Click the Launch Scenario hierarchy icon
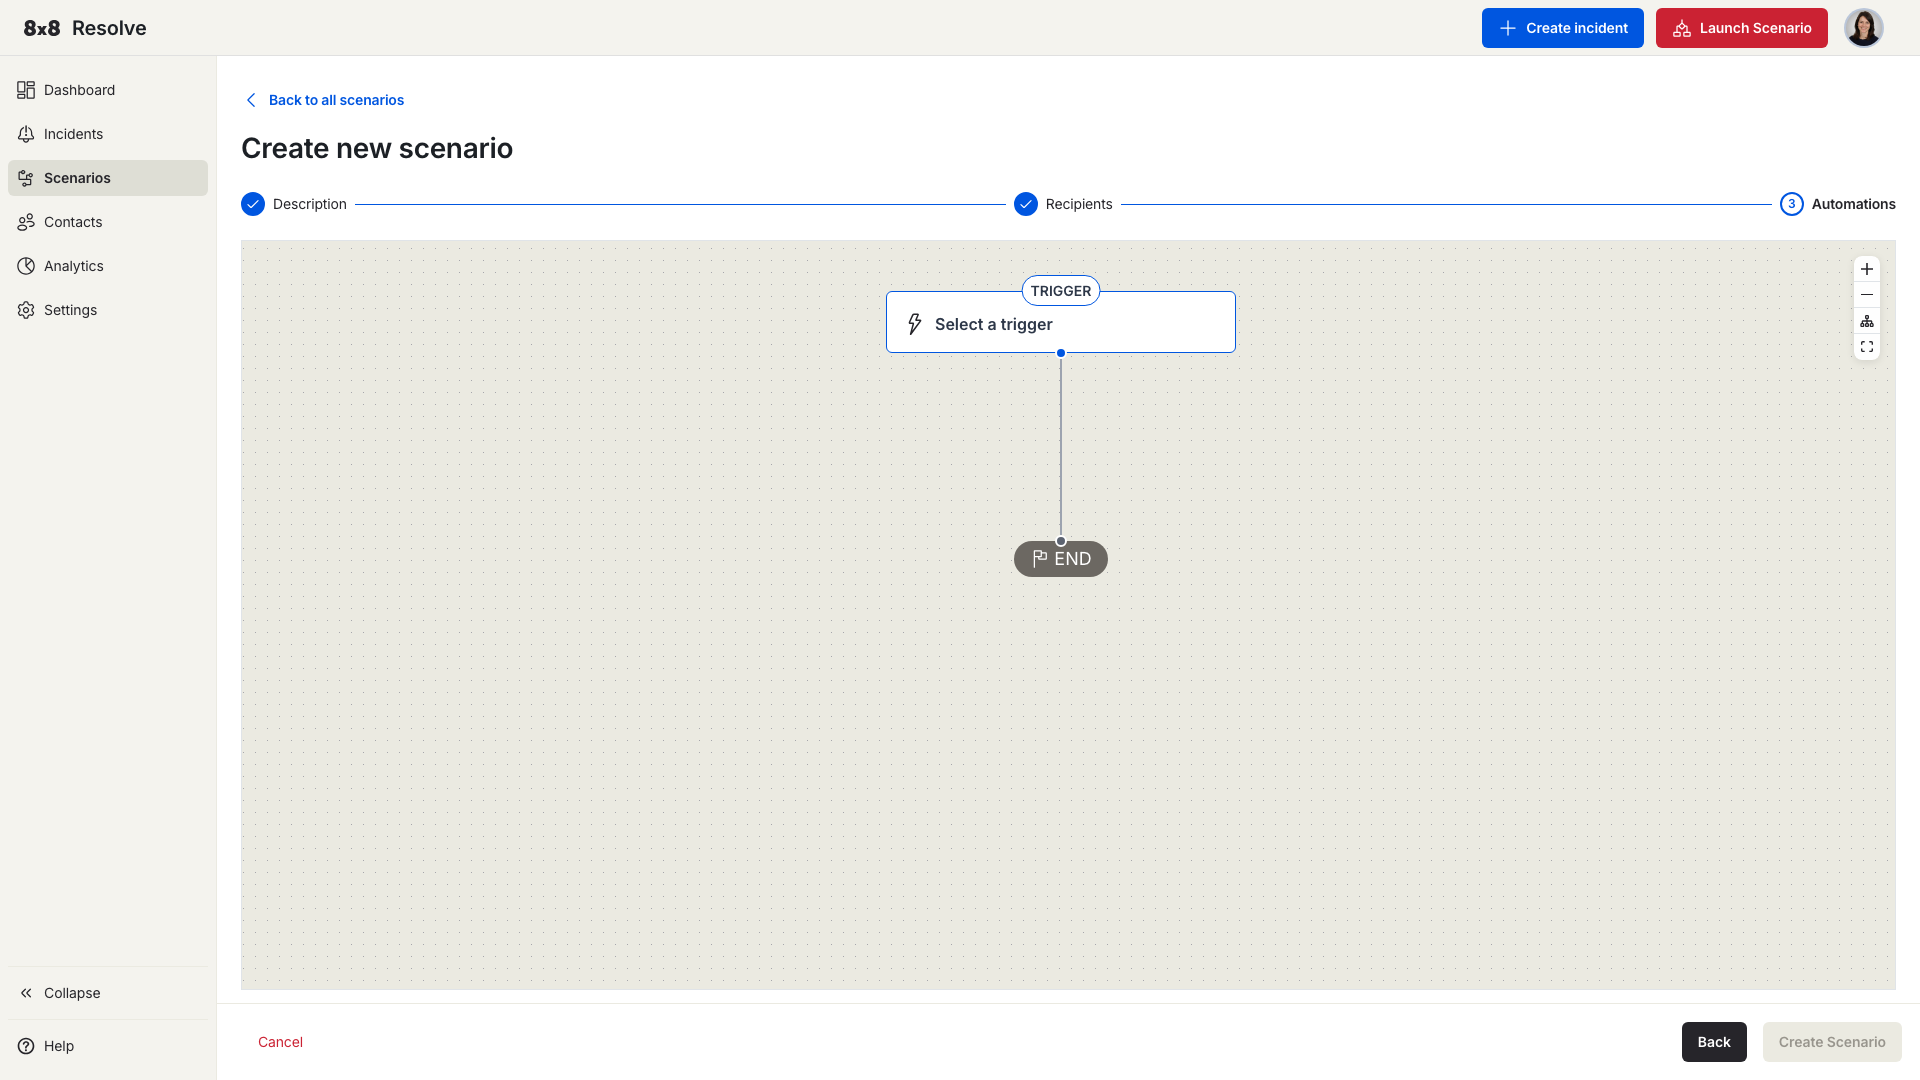 [x=1682, y=28]
